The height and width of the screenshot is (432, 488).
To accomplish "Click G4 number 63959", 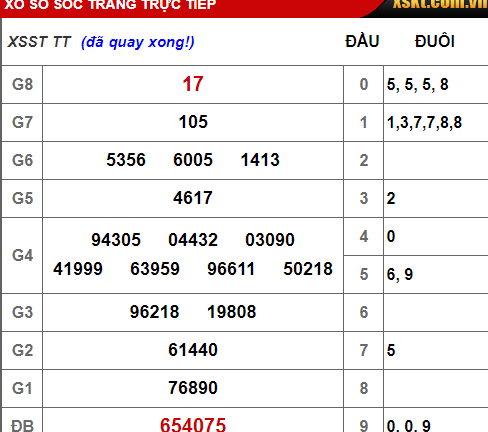I will coord(155,269).
